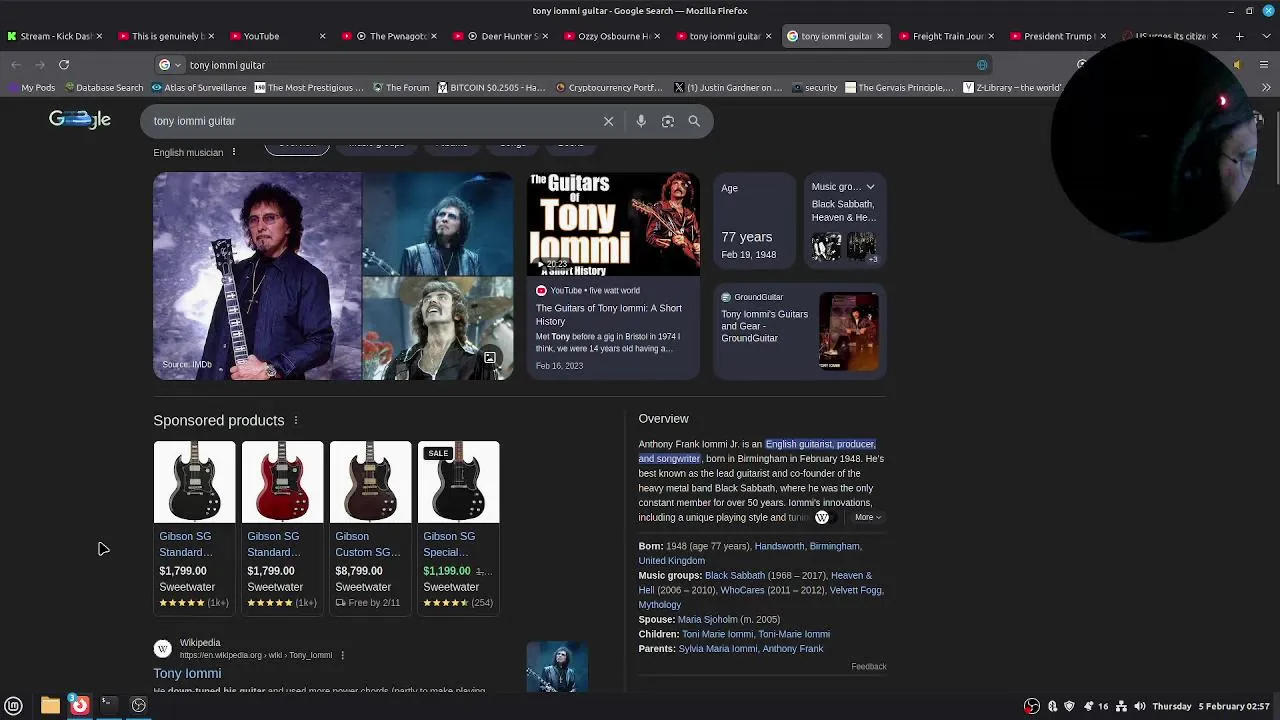This screenshot has height=720, width=1280.
Task: Switch to the President Trump tab
Action: tap(1057, 36)
